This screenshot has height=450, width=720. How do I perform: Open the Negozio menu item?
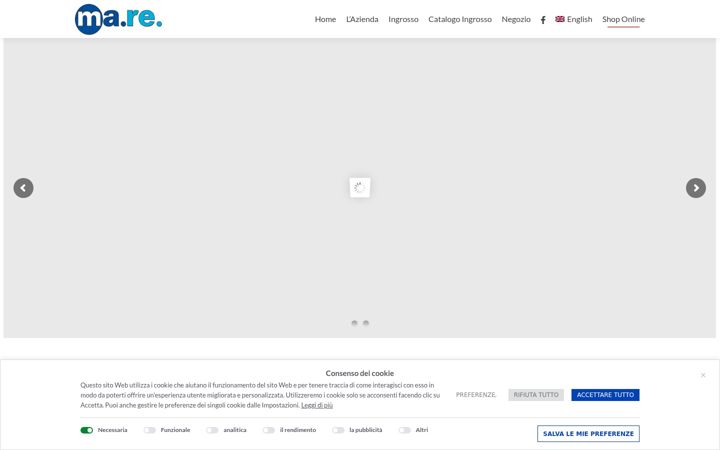click(516, 19)
